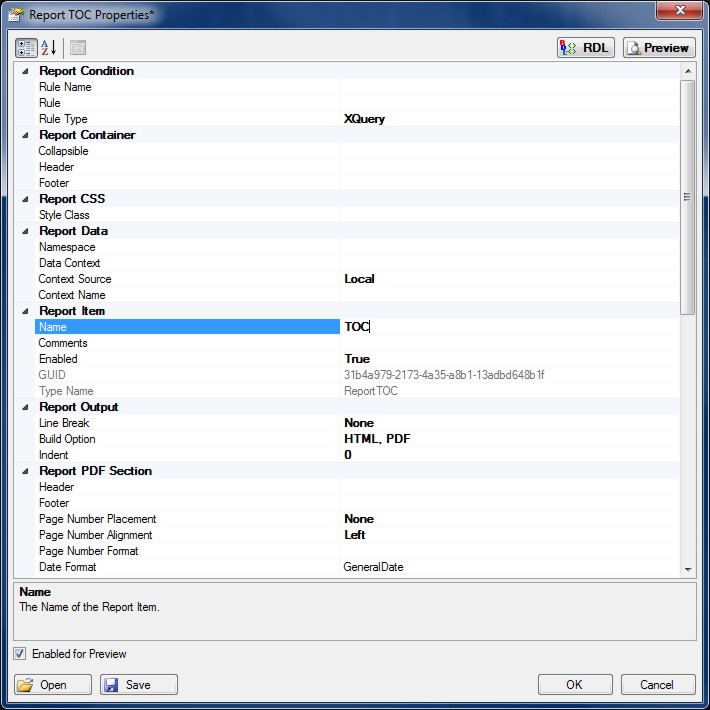Click the Open folder button
The height and width of the screenshot is (710, 710).
point(54,685)
